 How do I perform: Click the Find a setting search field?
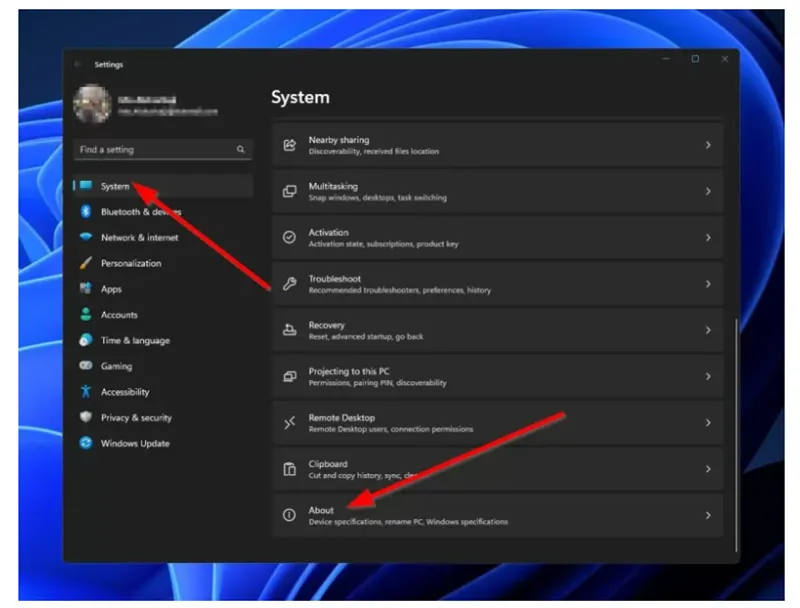tap(163, 149)
